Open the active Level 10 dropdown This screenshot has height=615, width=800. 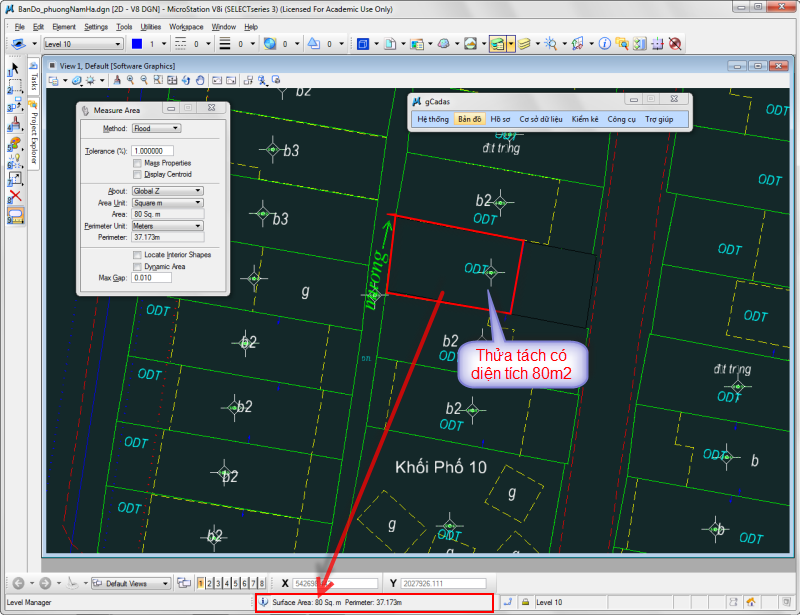coord(82,44)
